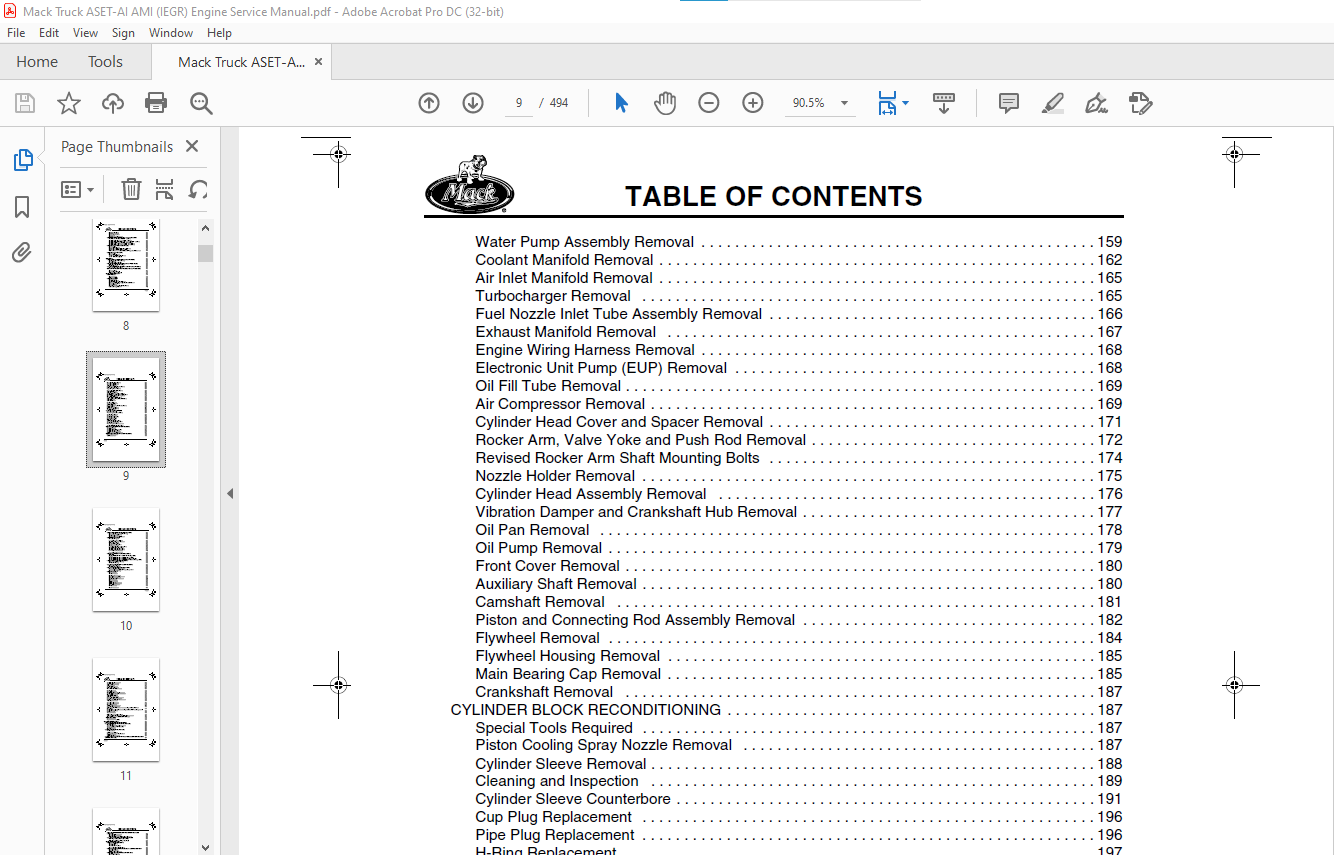Select page 10 thumbnail
Image resolution: width=1334 pixels, height=855 pixels.
point(126,559)
